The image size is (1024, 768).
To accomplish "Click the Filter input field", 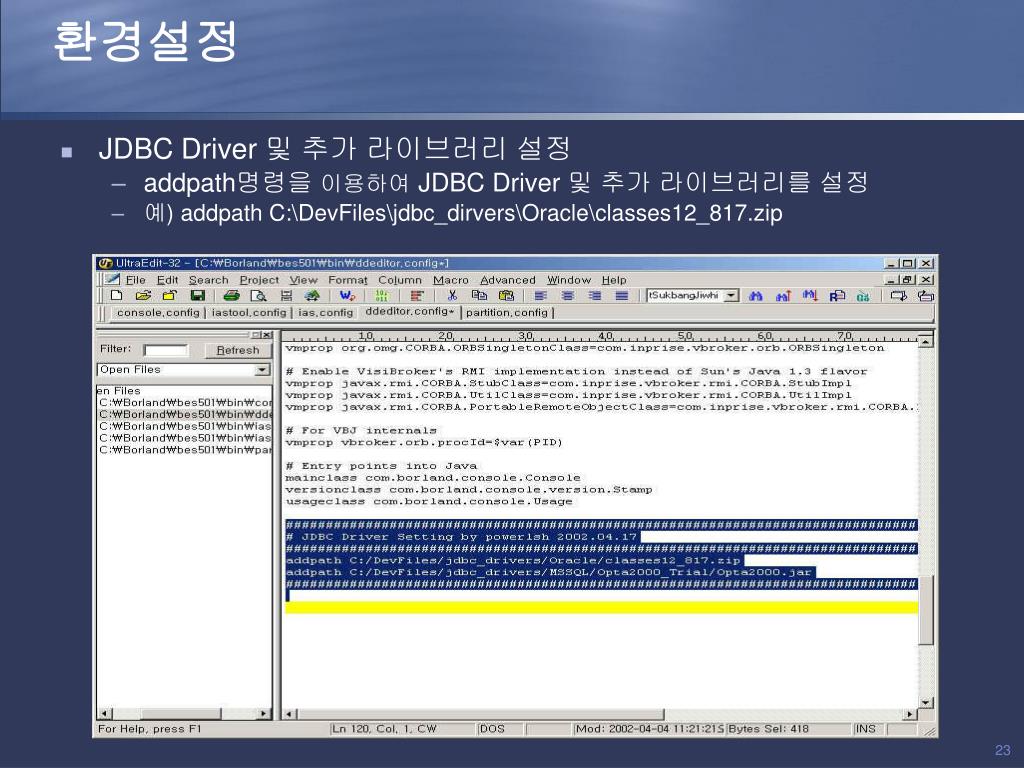I will (166, 350).
